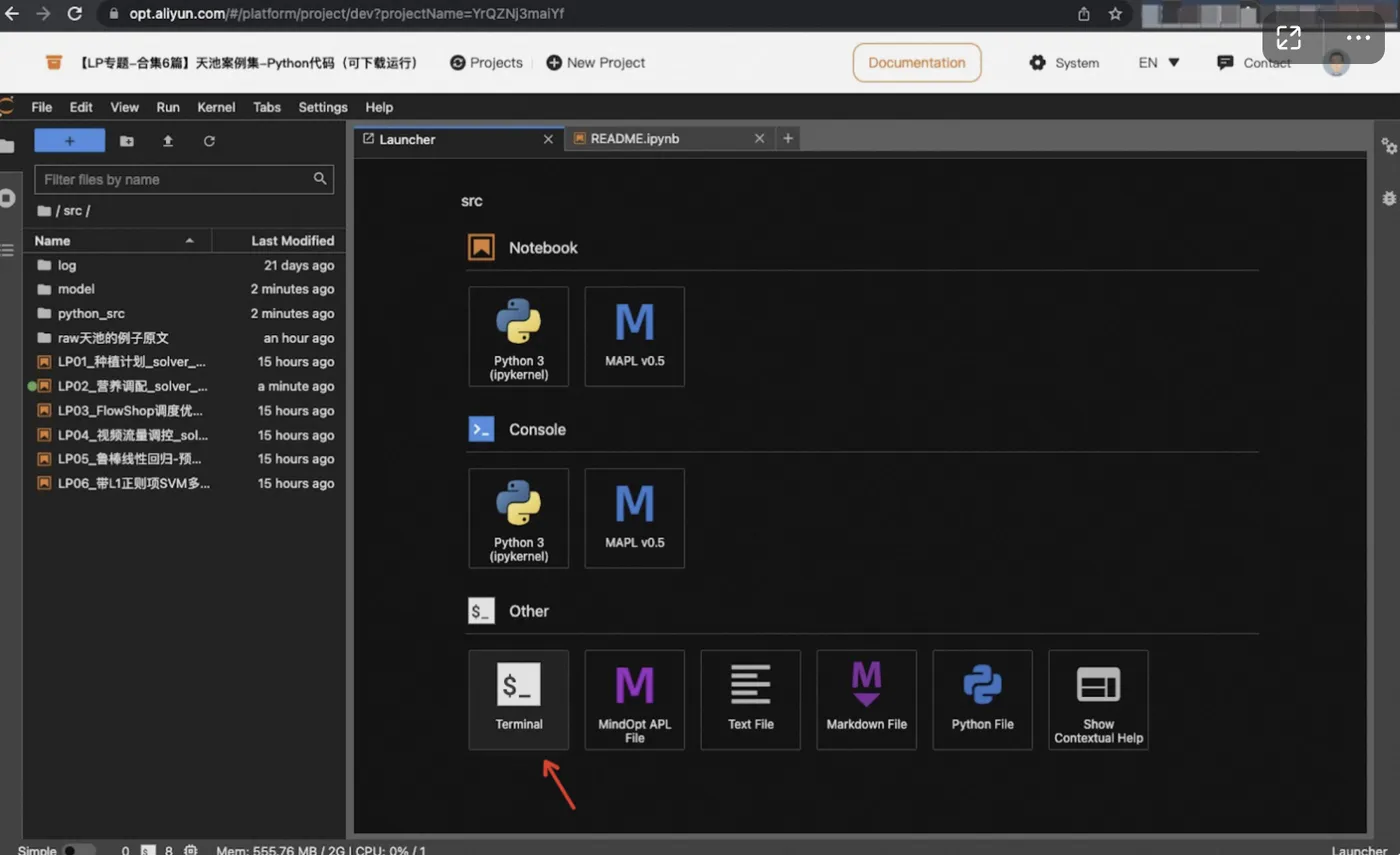Open the Help menu
Image resolution: width=1400 pixels, height=855 pixels.
click(x=379, y=107)
